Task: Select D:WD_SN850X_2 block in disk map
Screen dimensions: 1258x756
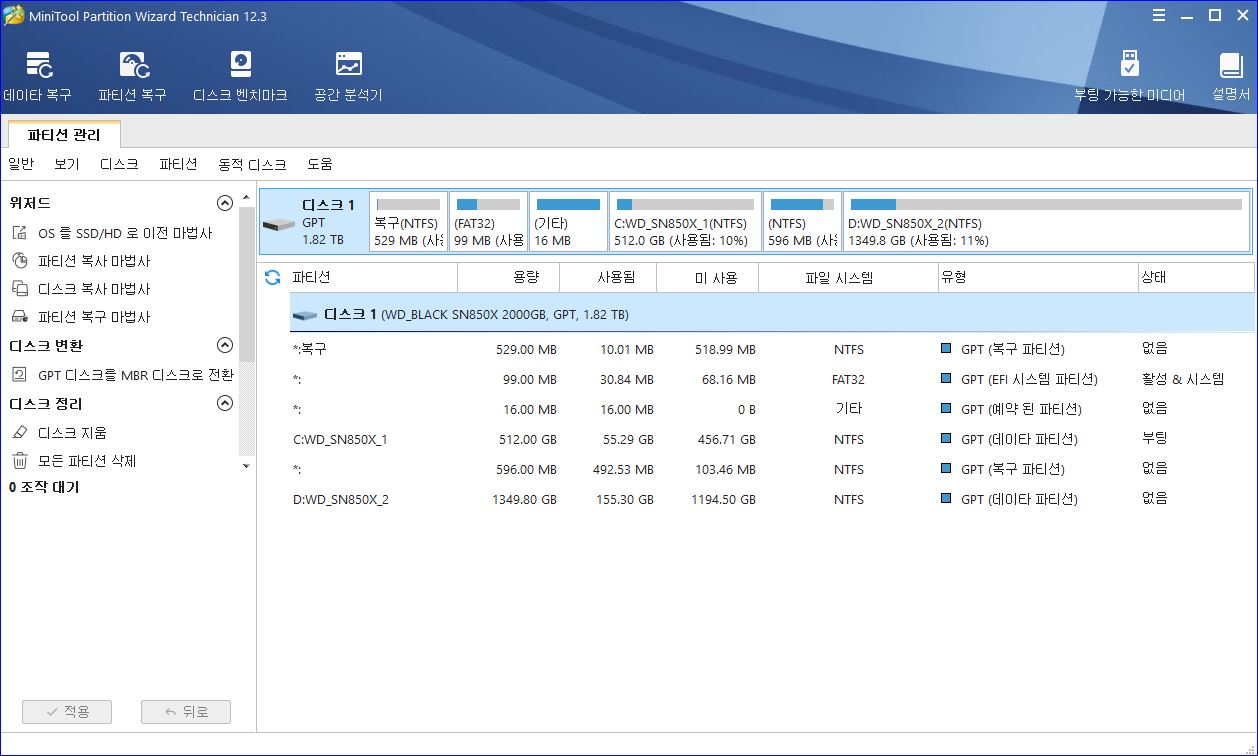Action: tap(1046, 222)
